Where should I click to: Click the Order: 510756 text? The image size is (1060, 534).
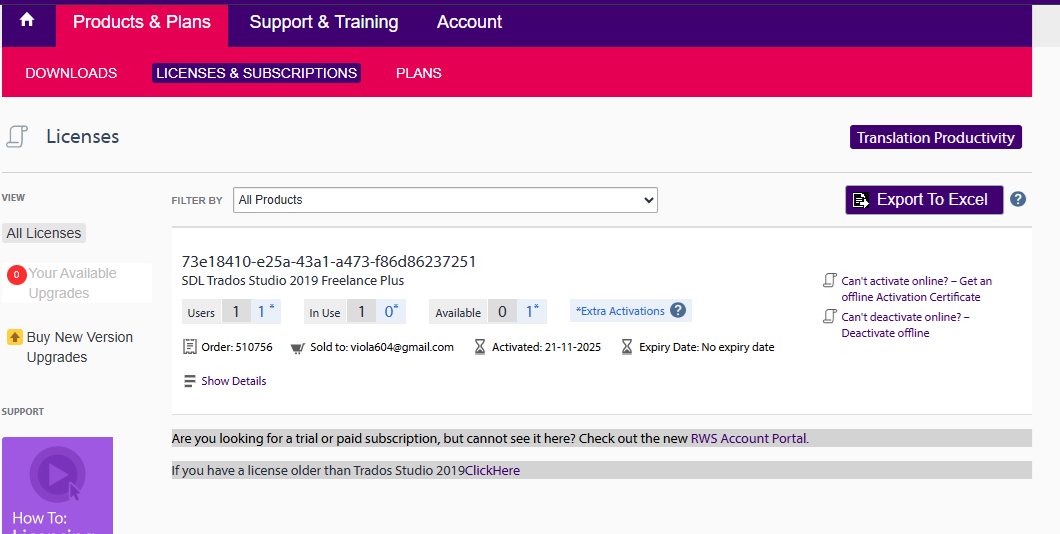(x=237, y=347)
